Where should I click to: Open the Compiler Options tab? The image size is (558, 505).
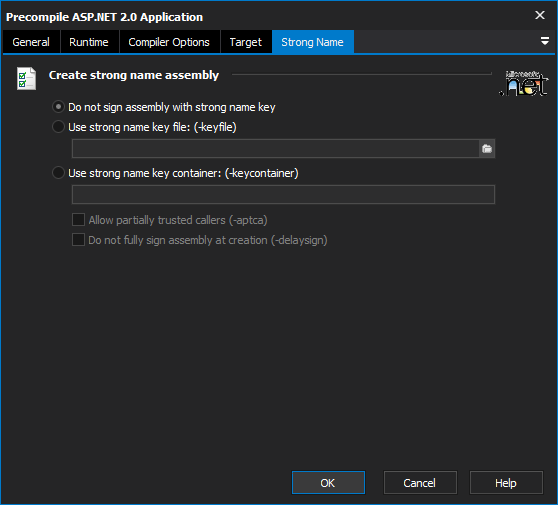(x=169, y=42)
